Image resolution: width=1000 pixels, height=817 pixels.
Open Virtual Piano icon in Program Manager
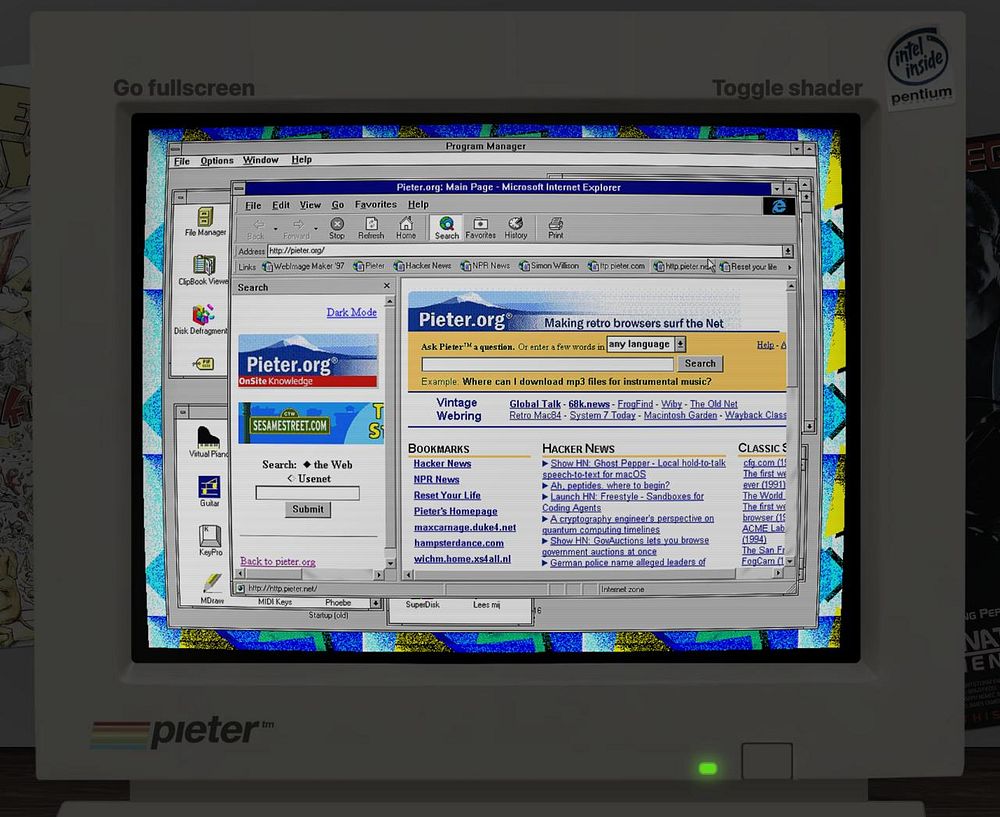208,442
